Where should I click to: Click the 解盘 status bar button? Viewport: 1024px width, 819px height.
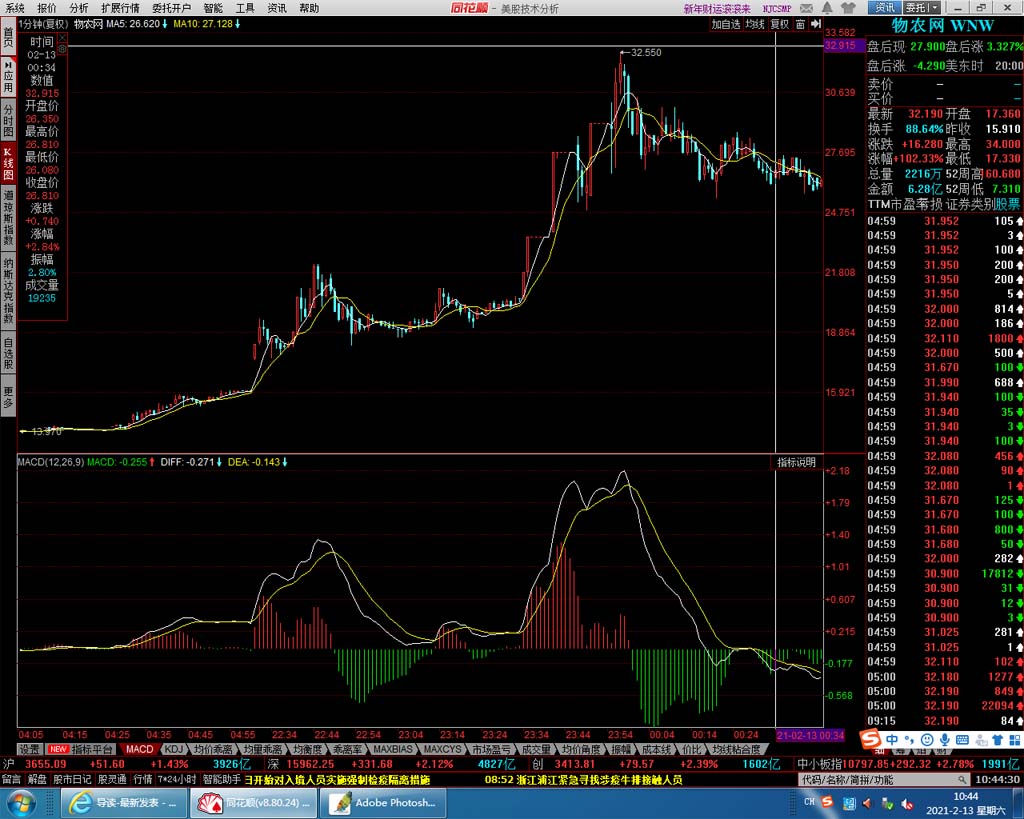tap(37, 779)
